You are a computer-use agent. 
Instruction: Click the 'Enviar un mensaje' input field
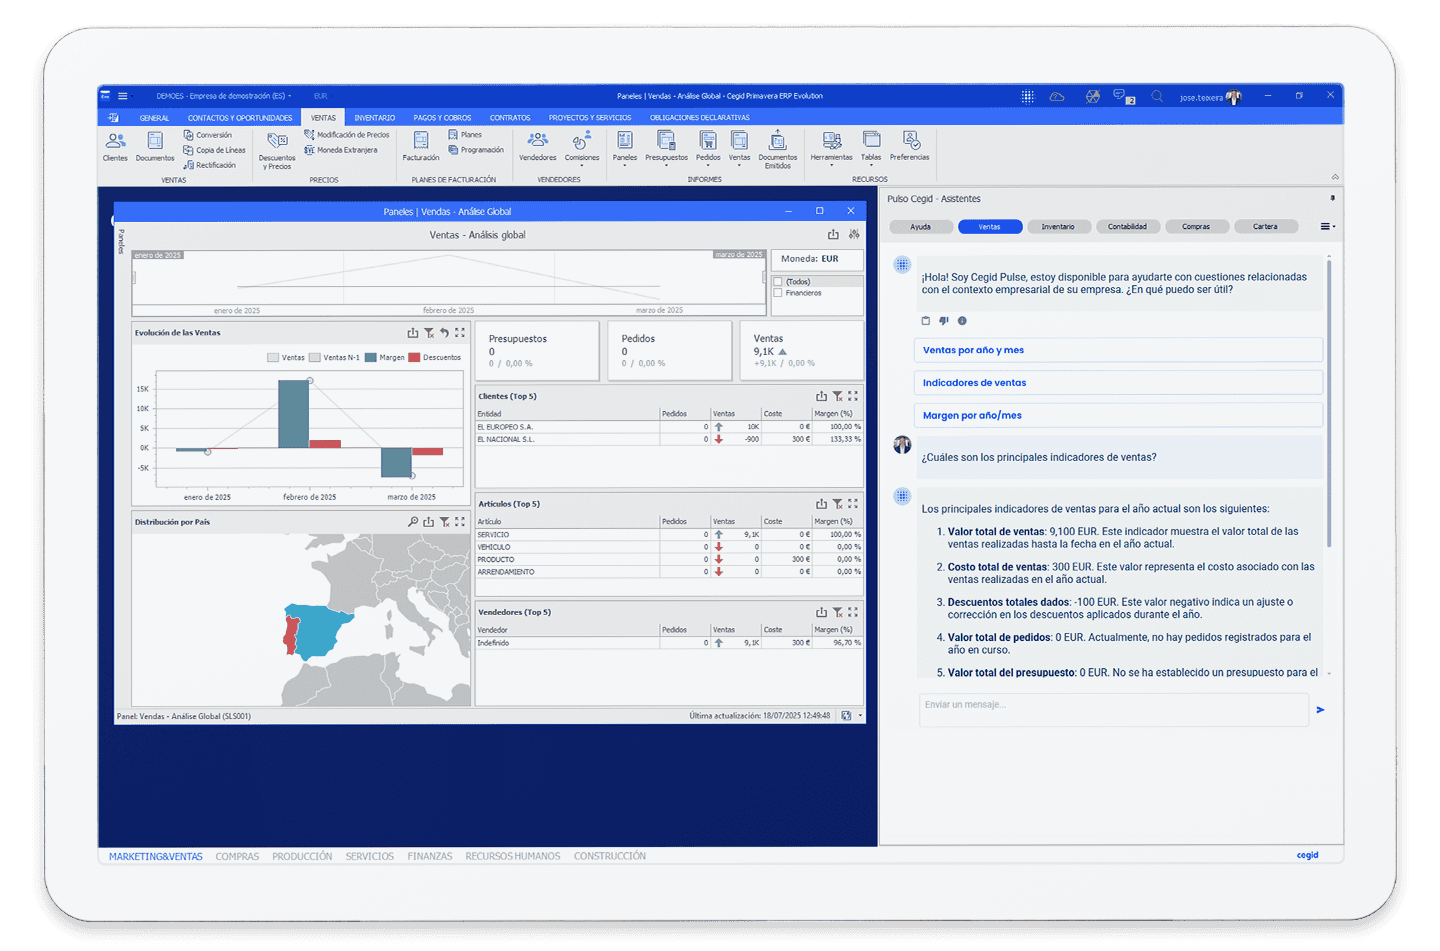click(x=1112, y=709)
